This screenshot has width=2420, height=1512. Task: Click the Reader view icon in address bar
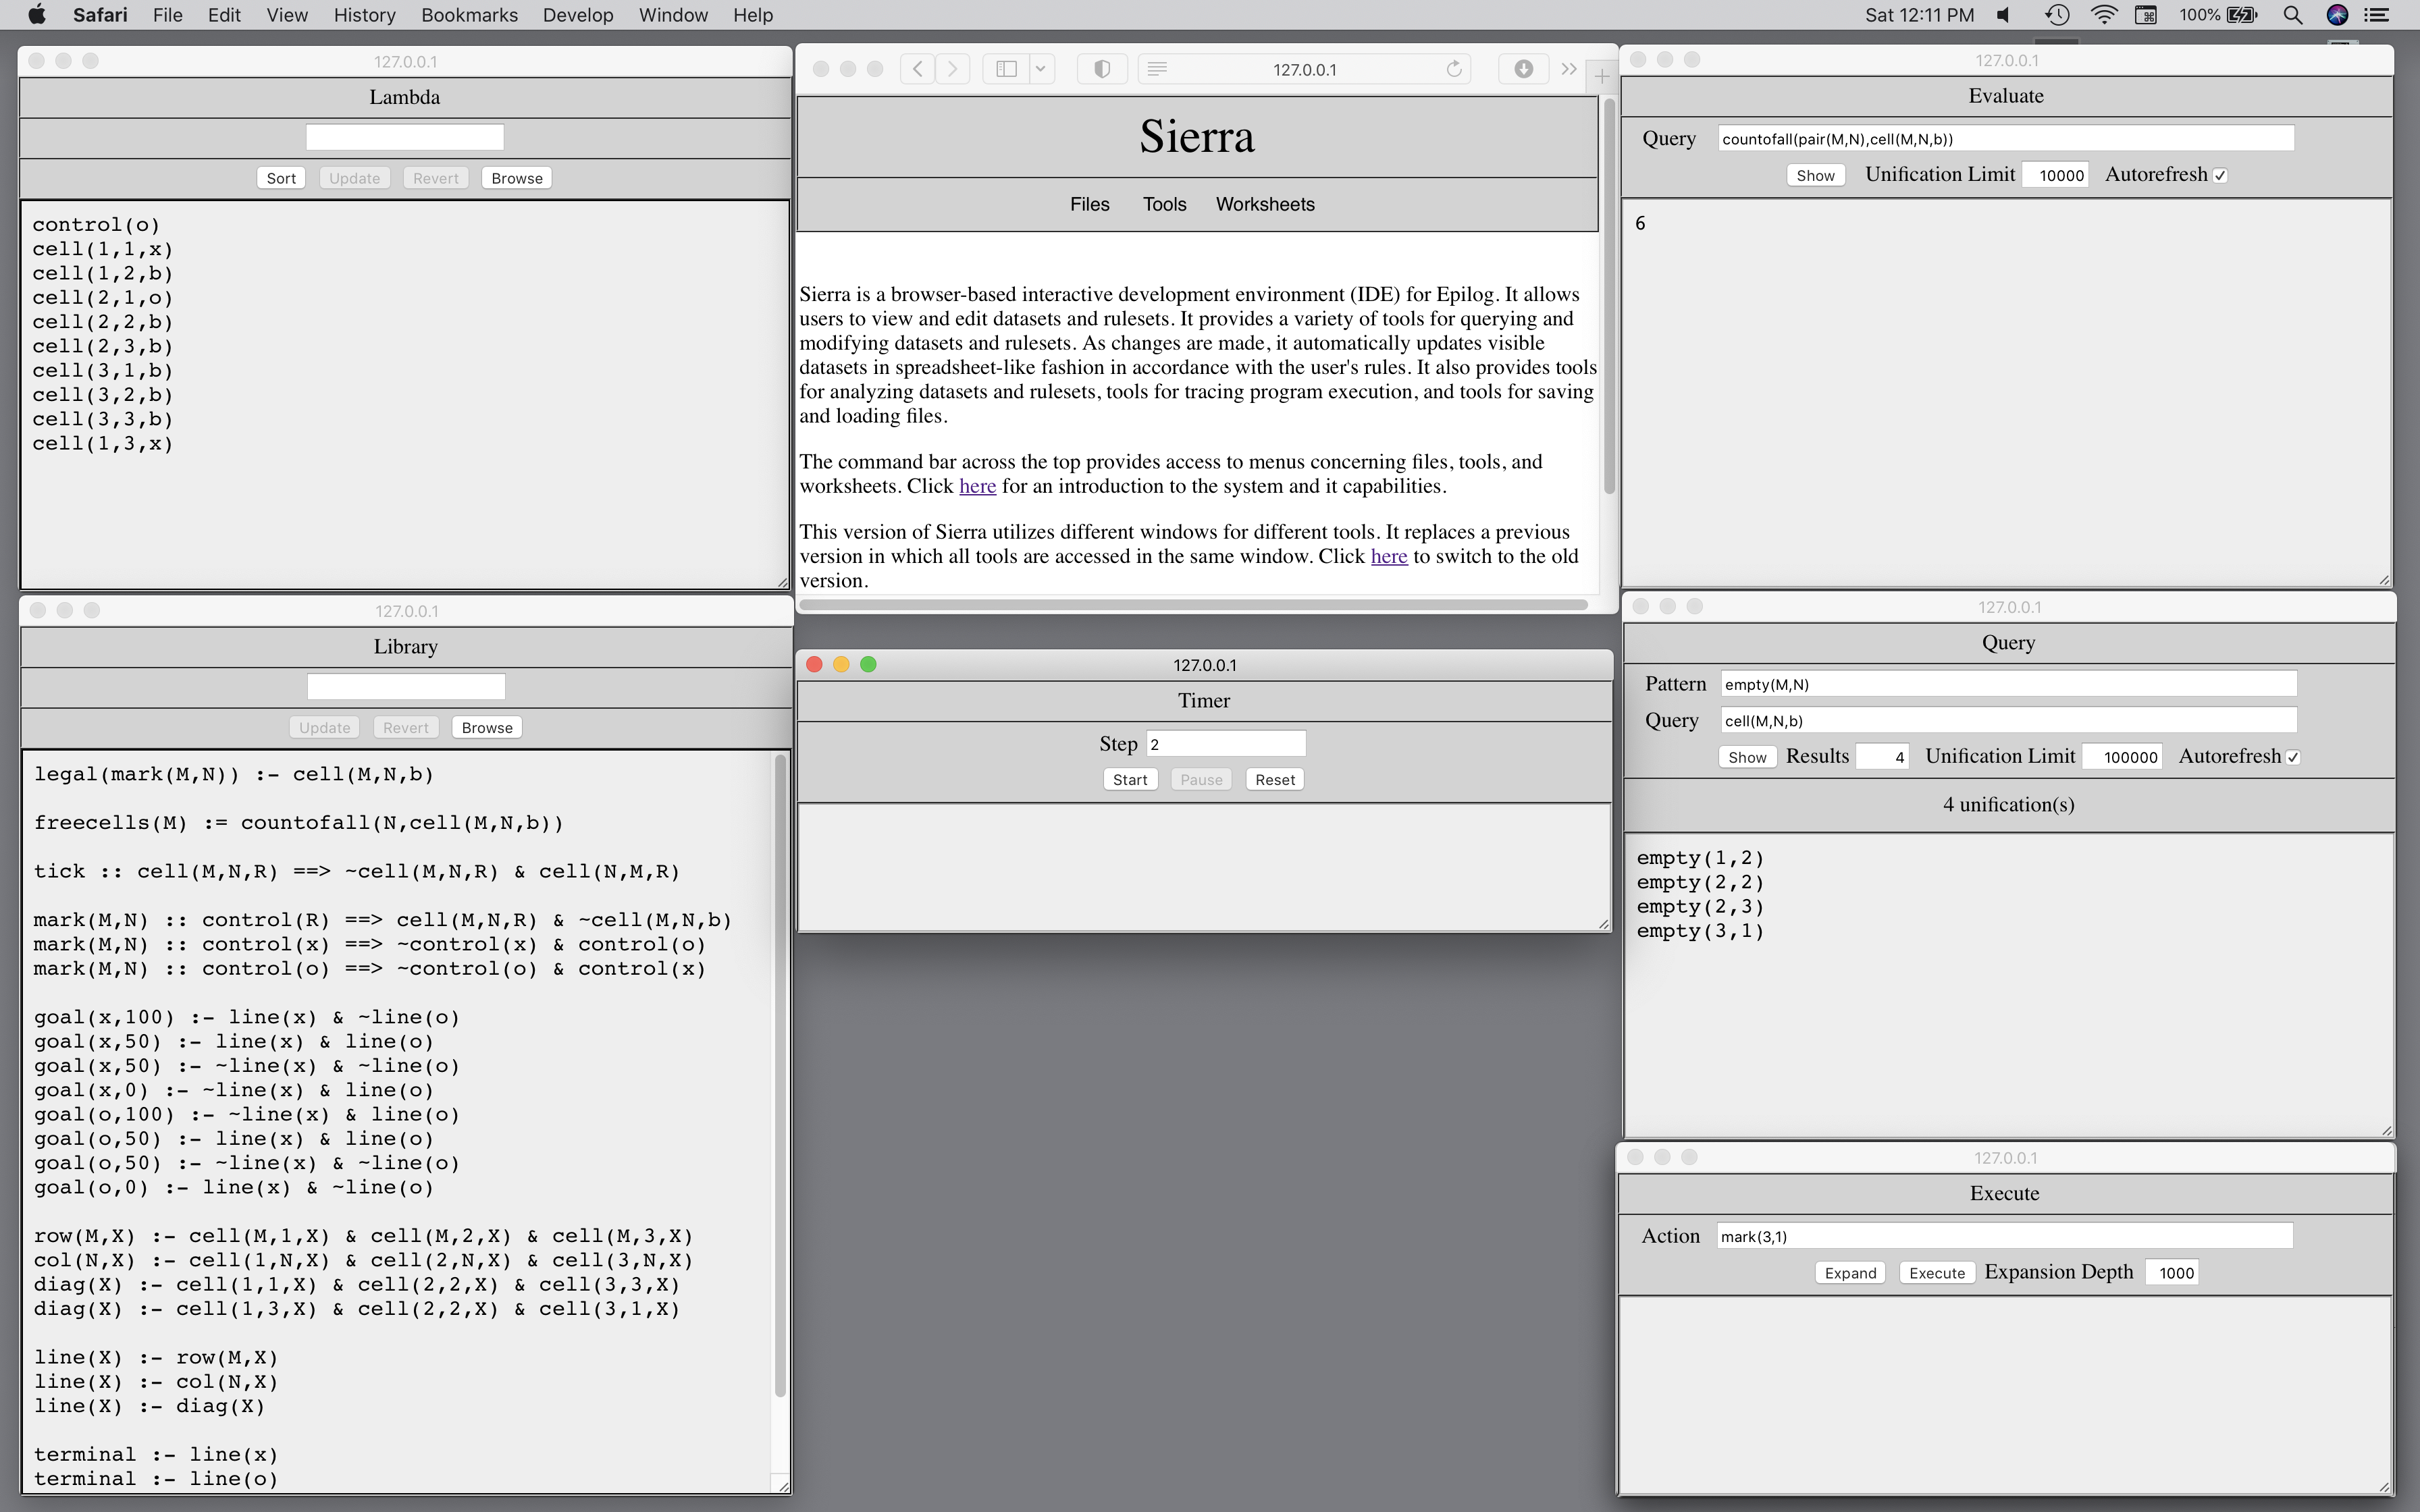pyautogui.click(x=1157, y=69)
